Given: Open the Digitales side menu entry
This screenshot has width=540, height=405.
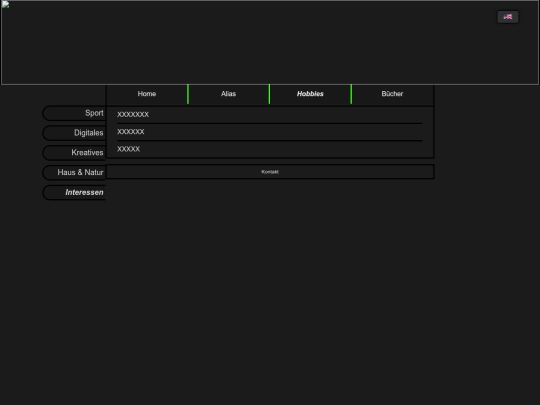Looking at the screenshot, I should (x=74, y=133).
